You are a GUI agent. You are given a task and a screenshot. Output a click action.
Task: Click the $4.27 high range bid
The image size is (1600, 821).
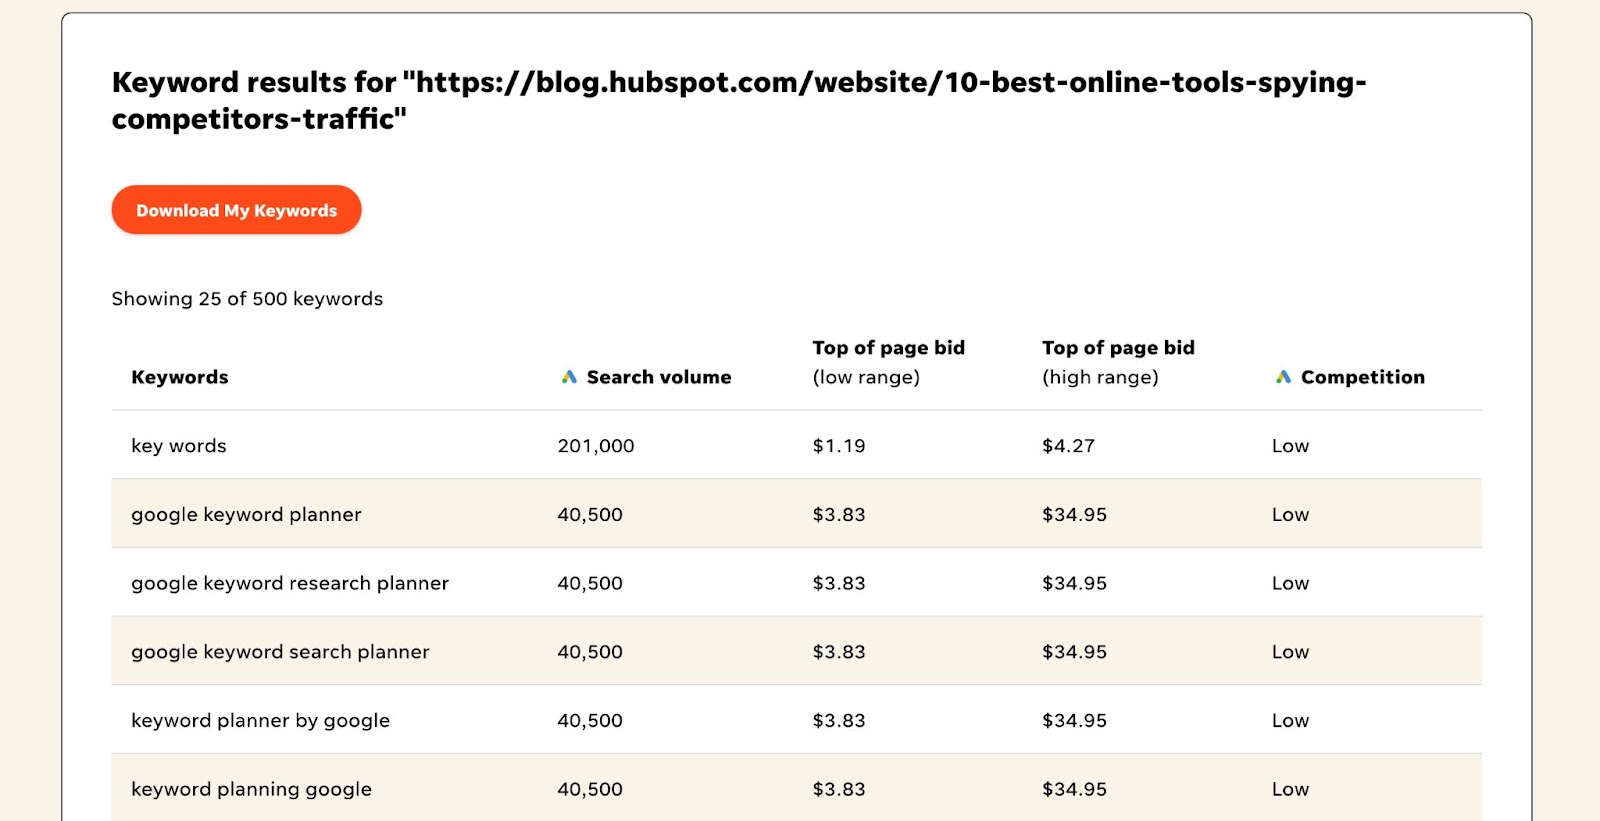click(x=1069, y=446)
